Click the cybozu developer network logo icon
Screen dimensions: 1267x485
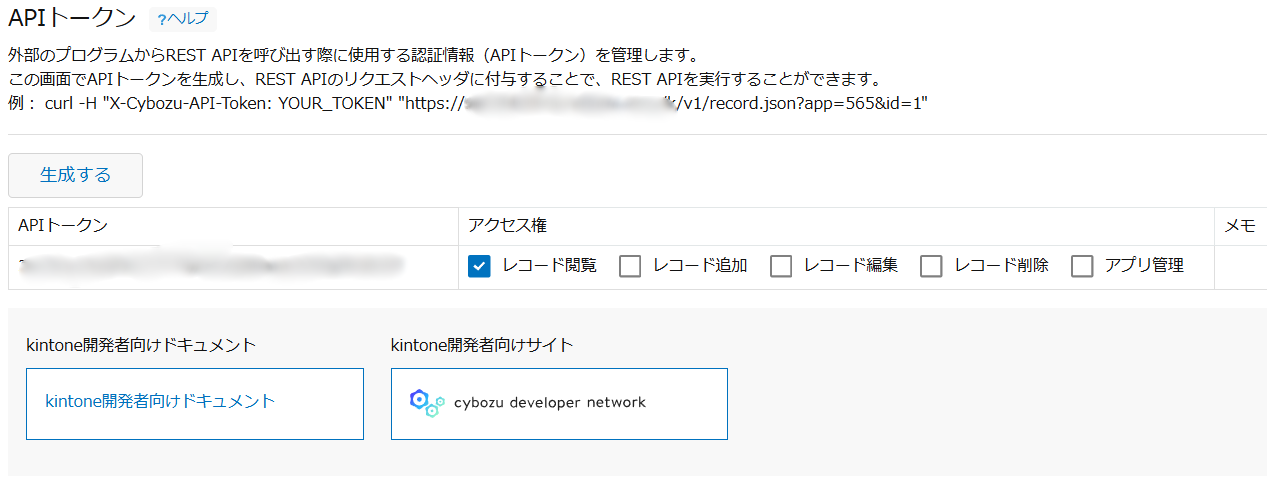(427, 403)
